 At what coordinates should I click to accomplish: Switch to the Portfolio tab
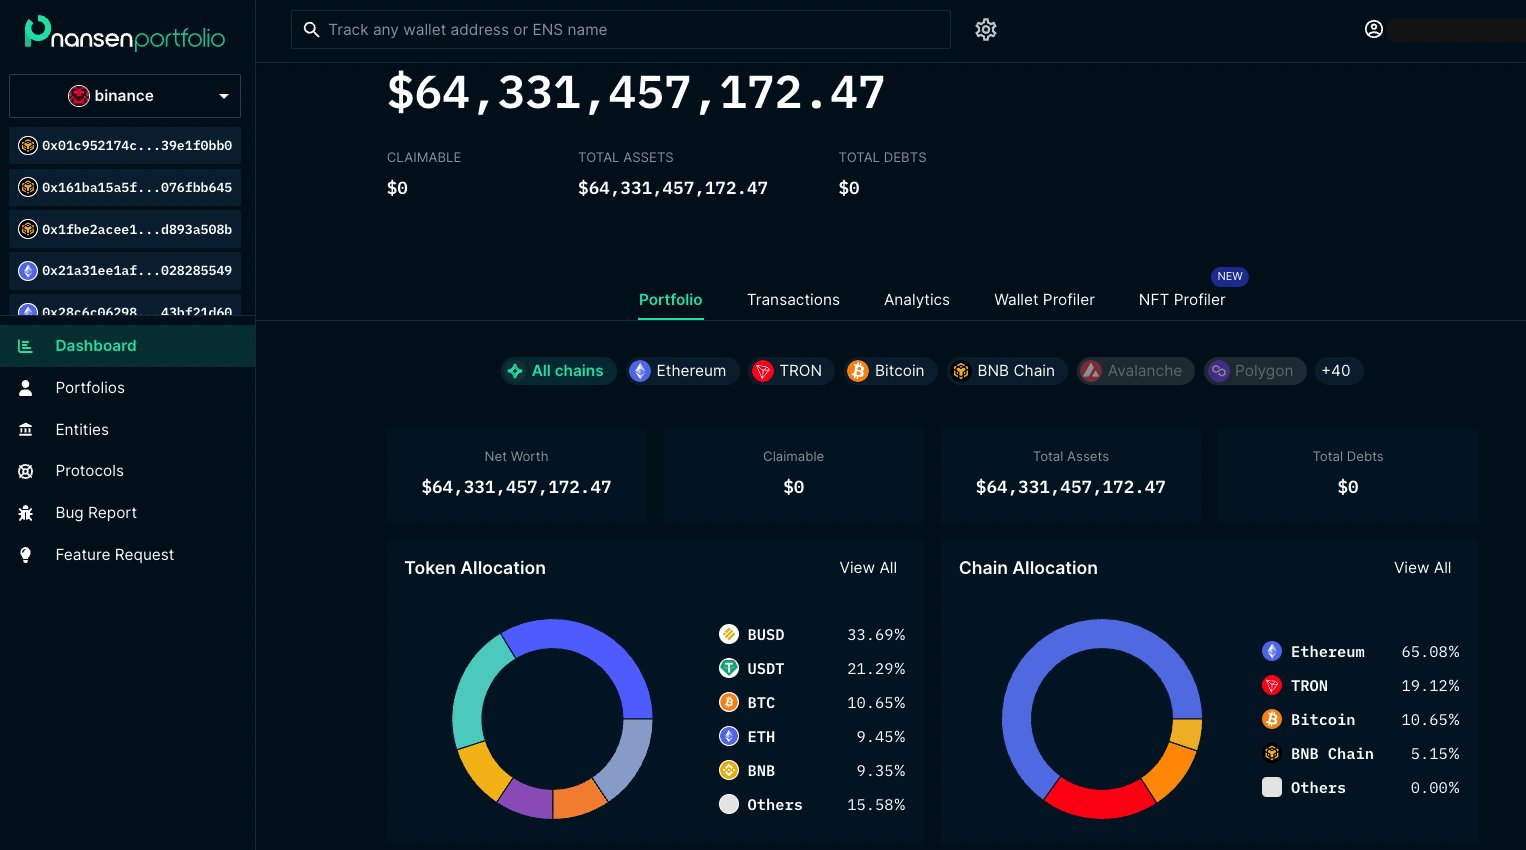[671, 300]
